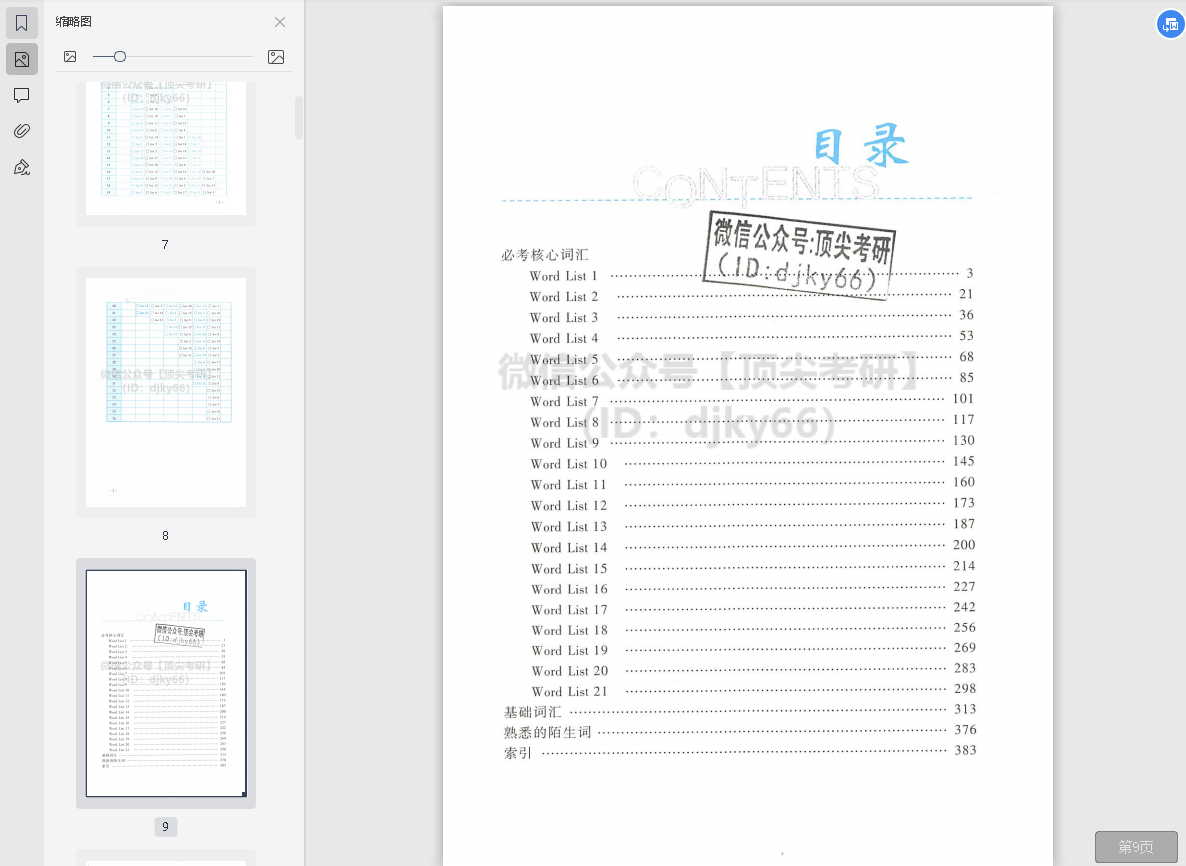Click the thumbnail size slider handle
Screen dimensions: 1186x866
click(x=120, y=57)
